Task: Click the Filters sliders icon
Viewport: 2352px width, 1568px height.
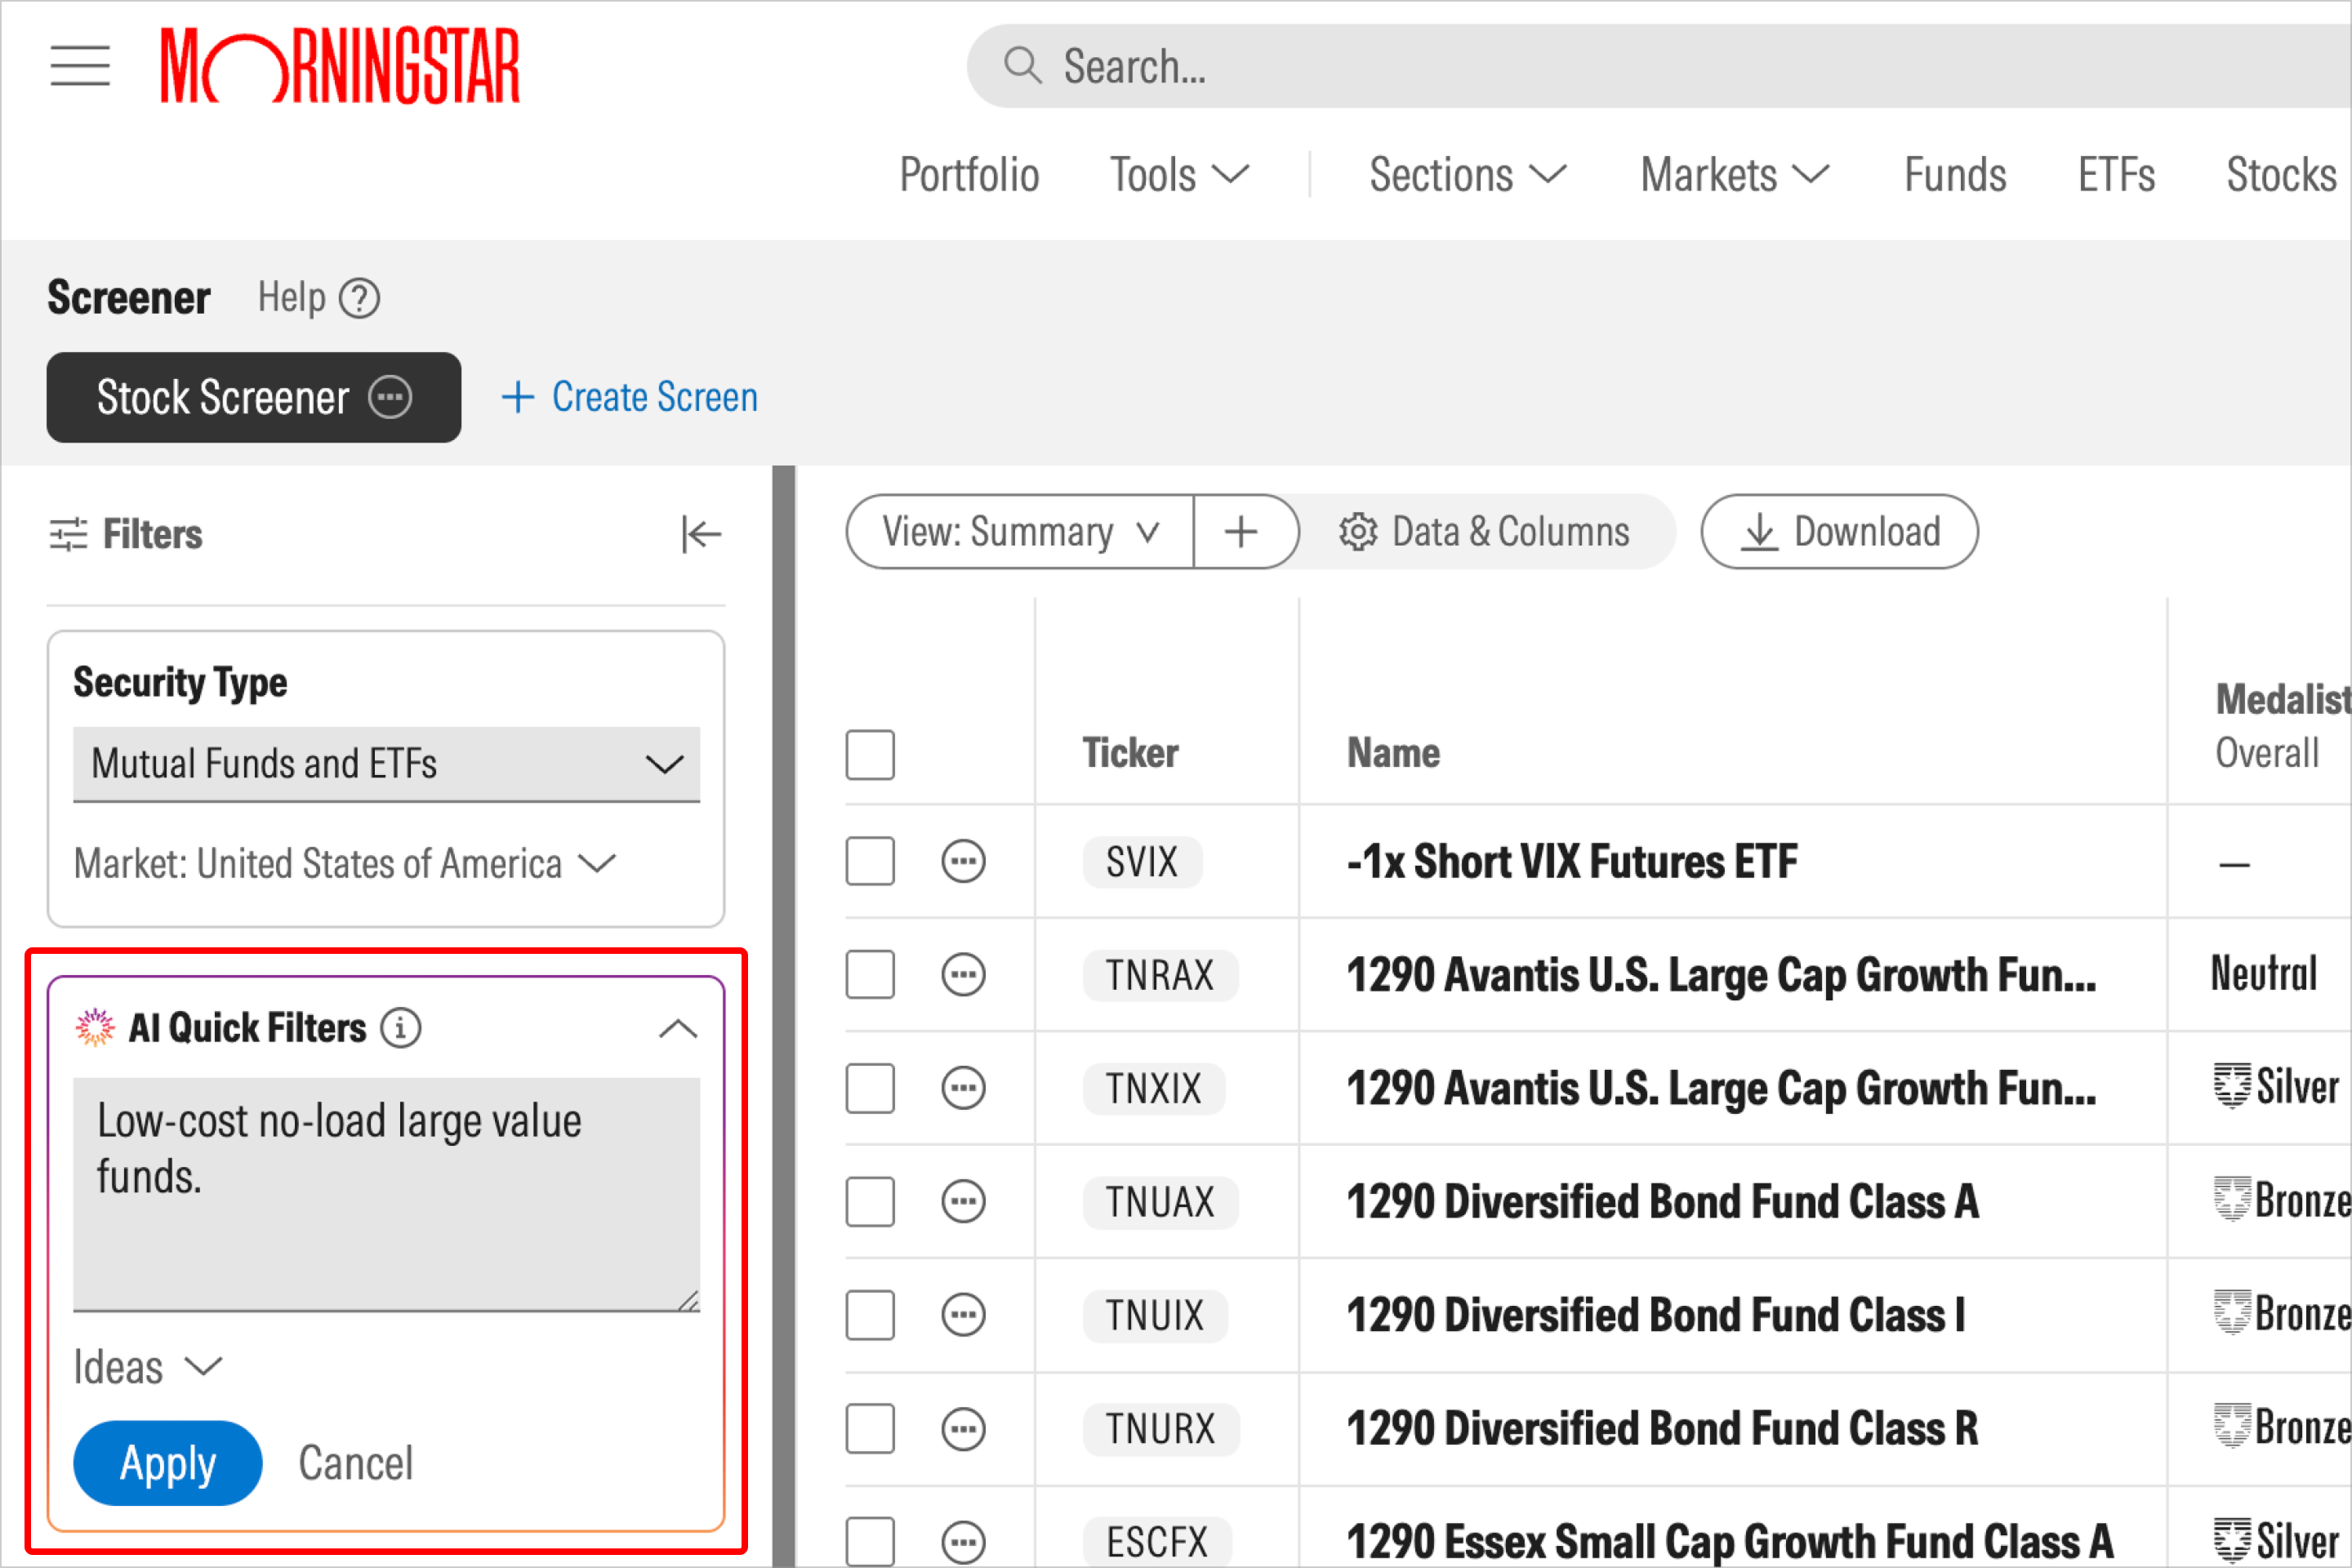Action: 68,535
